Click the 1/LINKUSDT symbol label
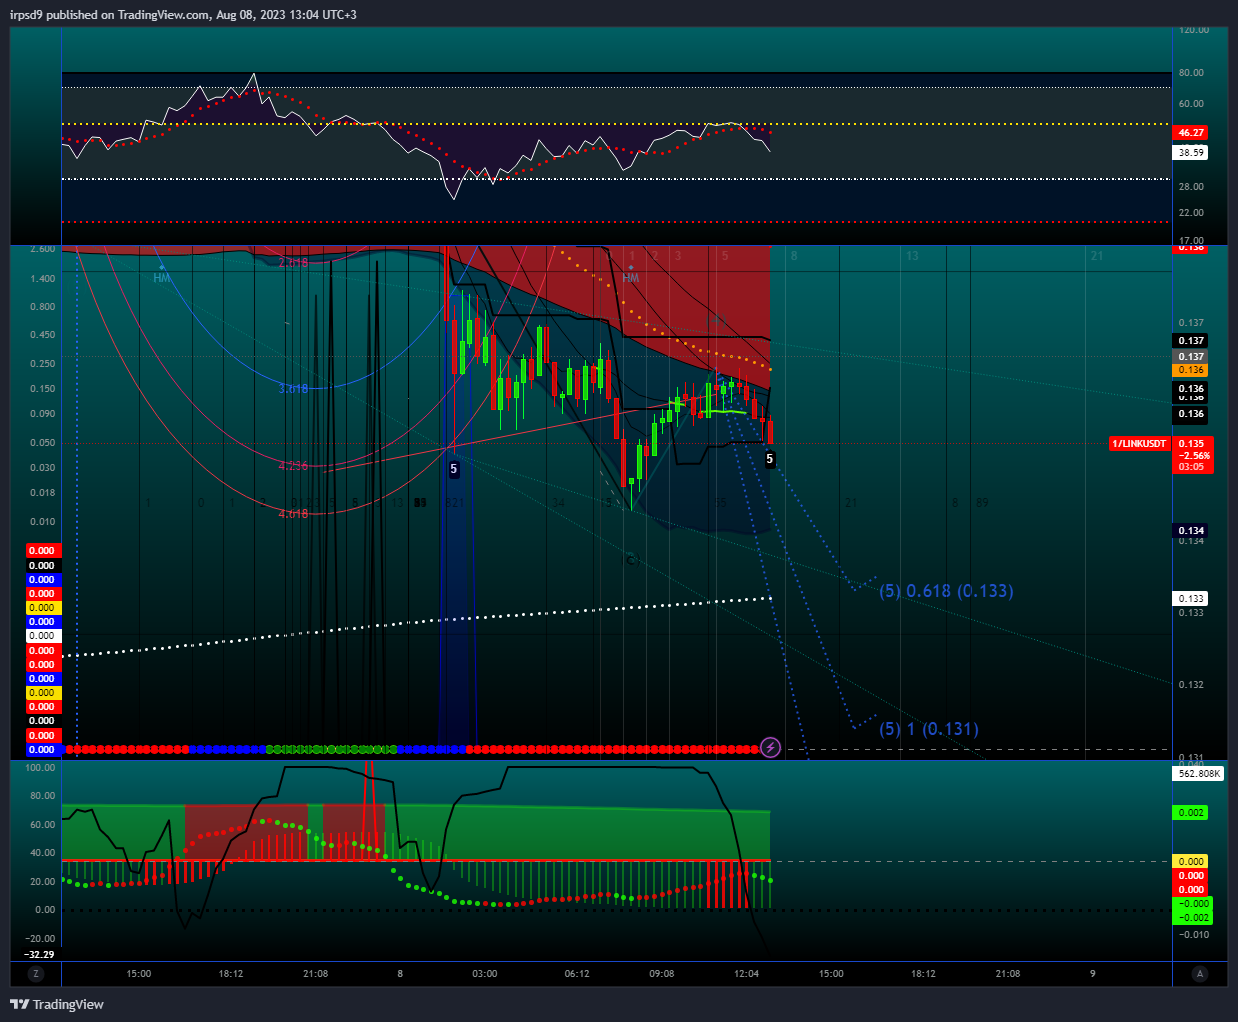Viewport: 1238px width, 1022px height. (x=1140, y=443)
